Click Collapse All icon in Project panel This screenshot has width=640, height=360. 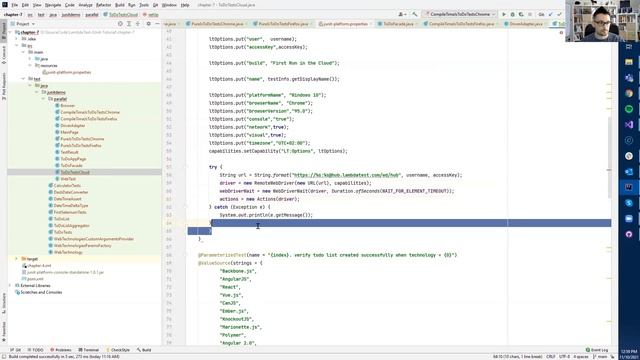(x=138, y=24)
